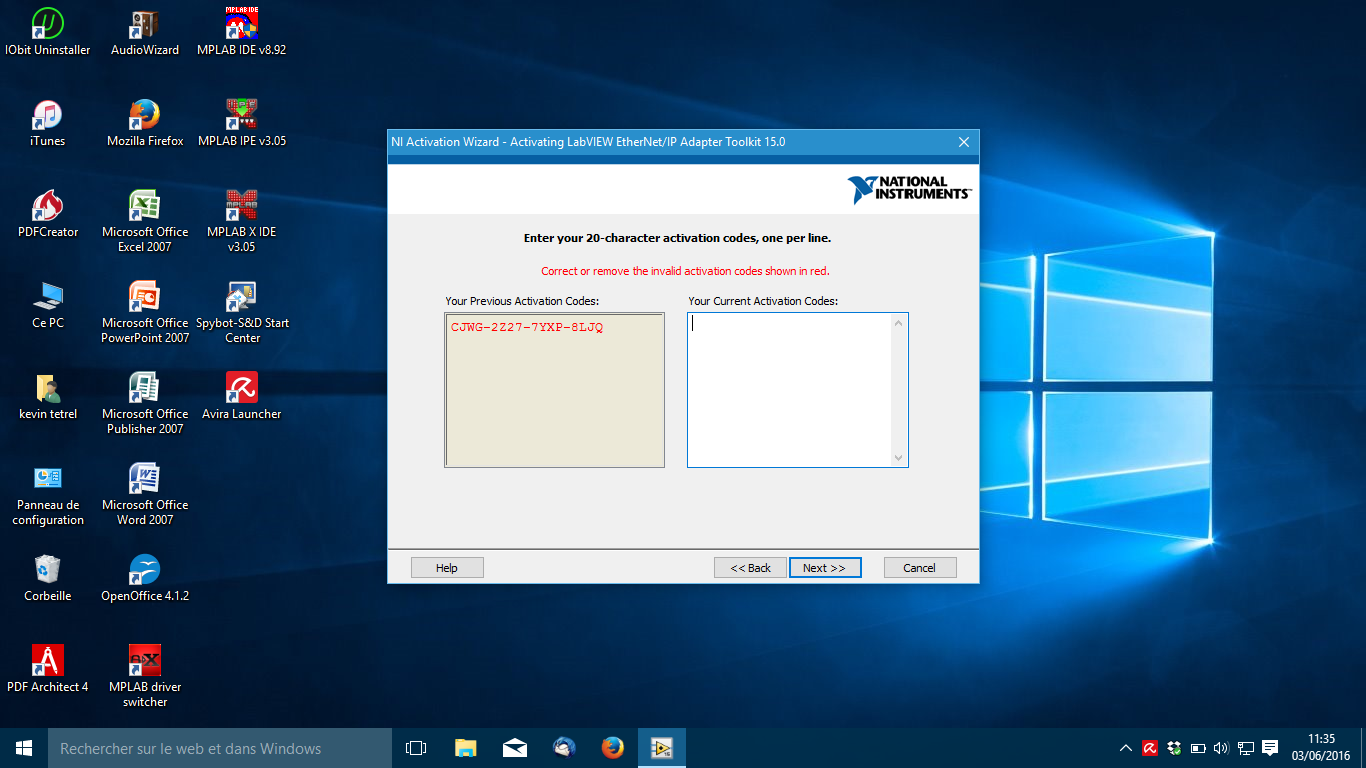The width and height of the screenshot is (1366, 768).
Task: Open Firefox from the taskbar
Action: pos(612,748)
